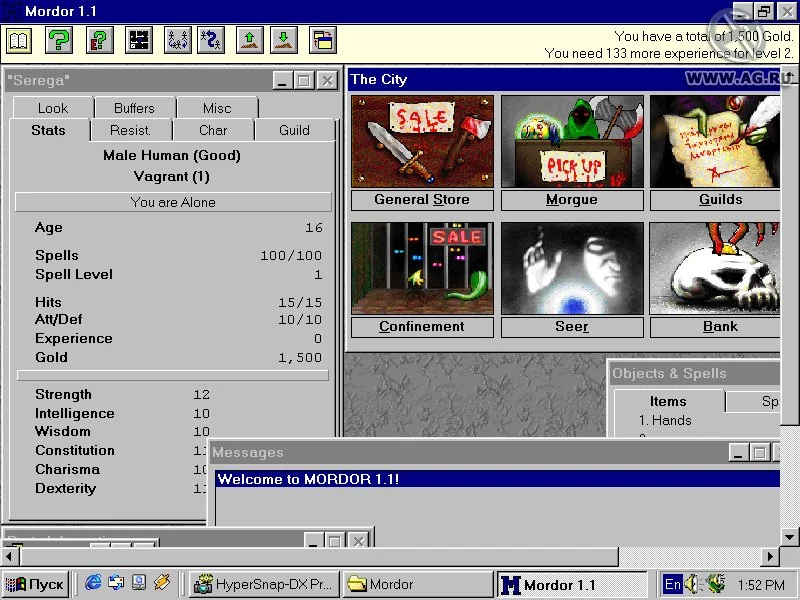Click the horizontal scrollbar right arrow
Viewport: 800px width, 600px height.
coord(770,556)
